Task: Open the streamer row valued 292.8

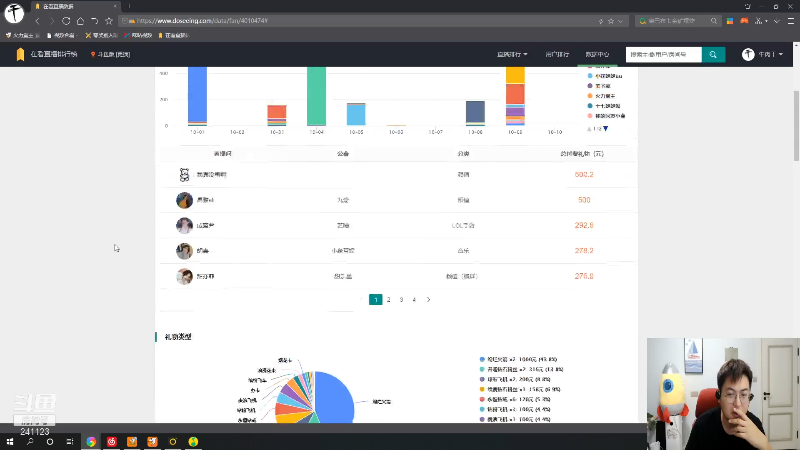Action: coord(398,225)
